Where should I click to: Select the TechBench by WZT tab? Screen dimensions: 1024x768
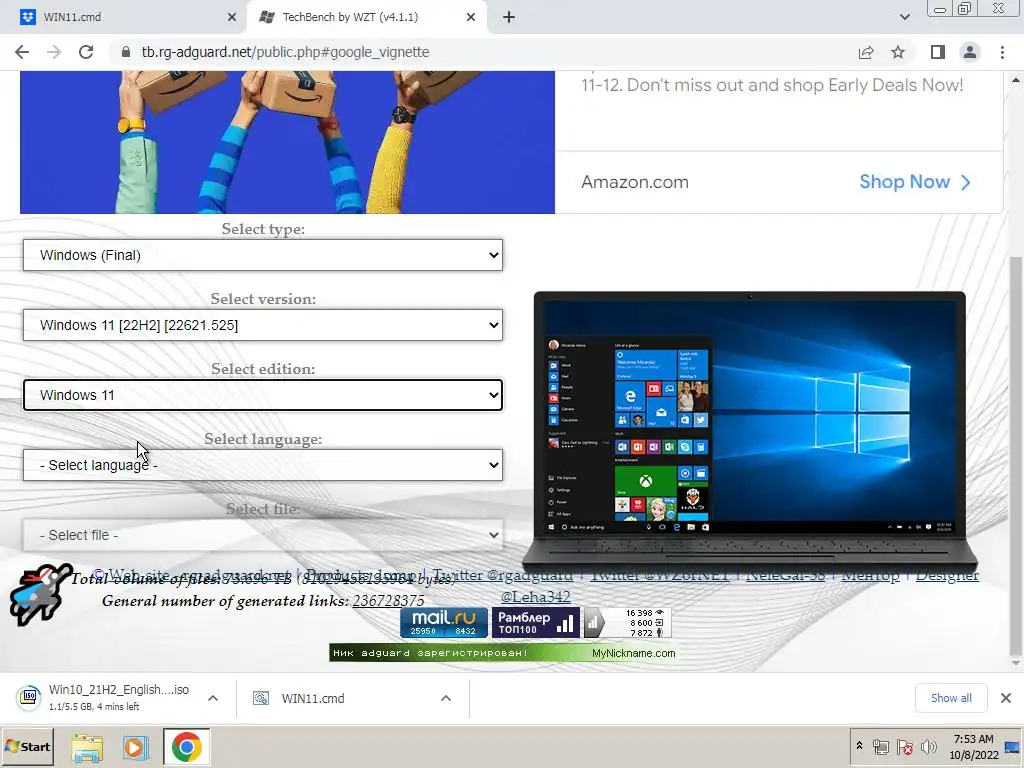click(366, 17)
